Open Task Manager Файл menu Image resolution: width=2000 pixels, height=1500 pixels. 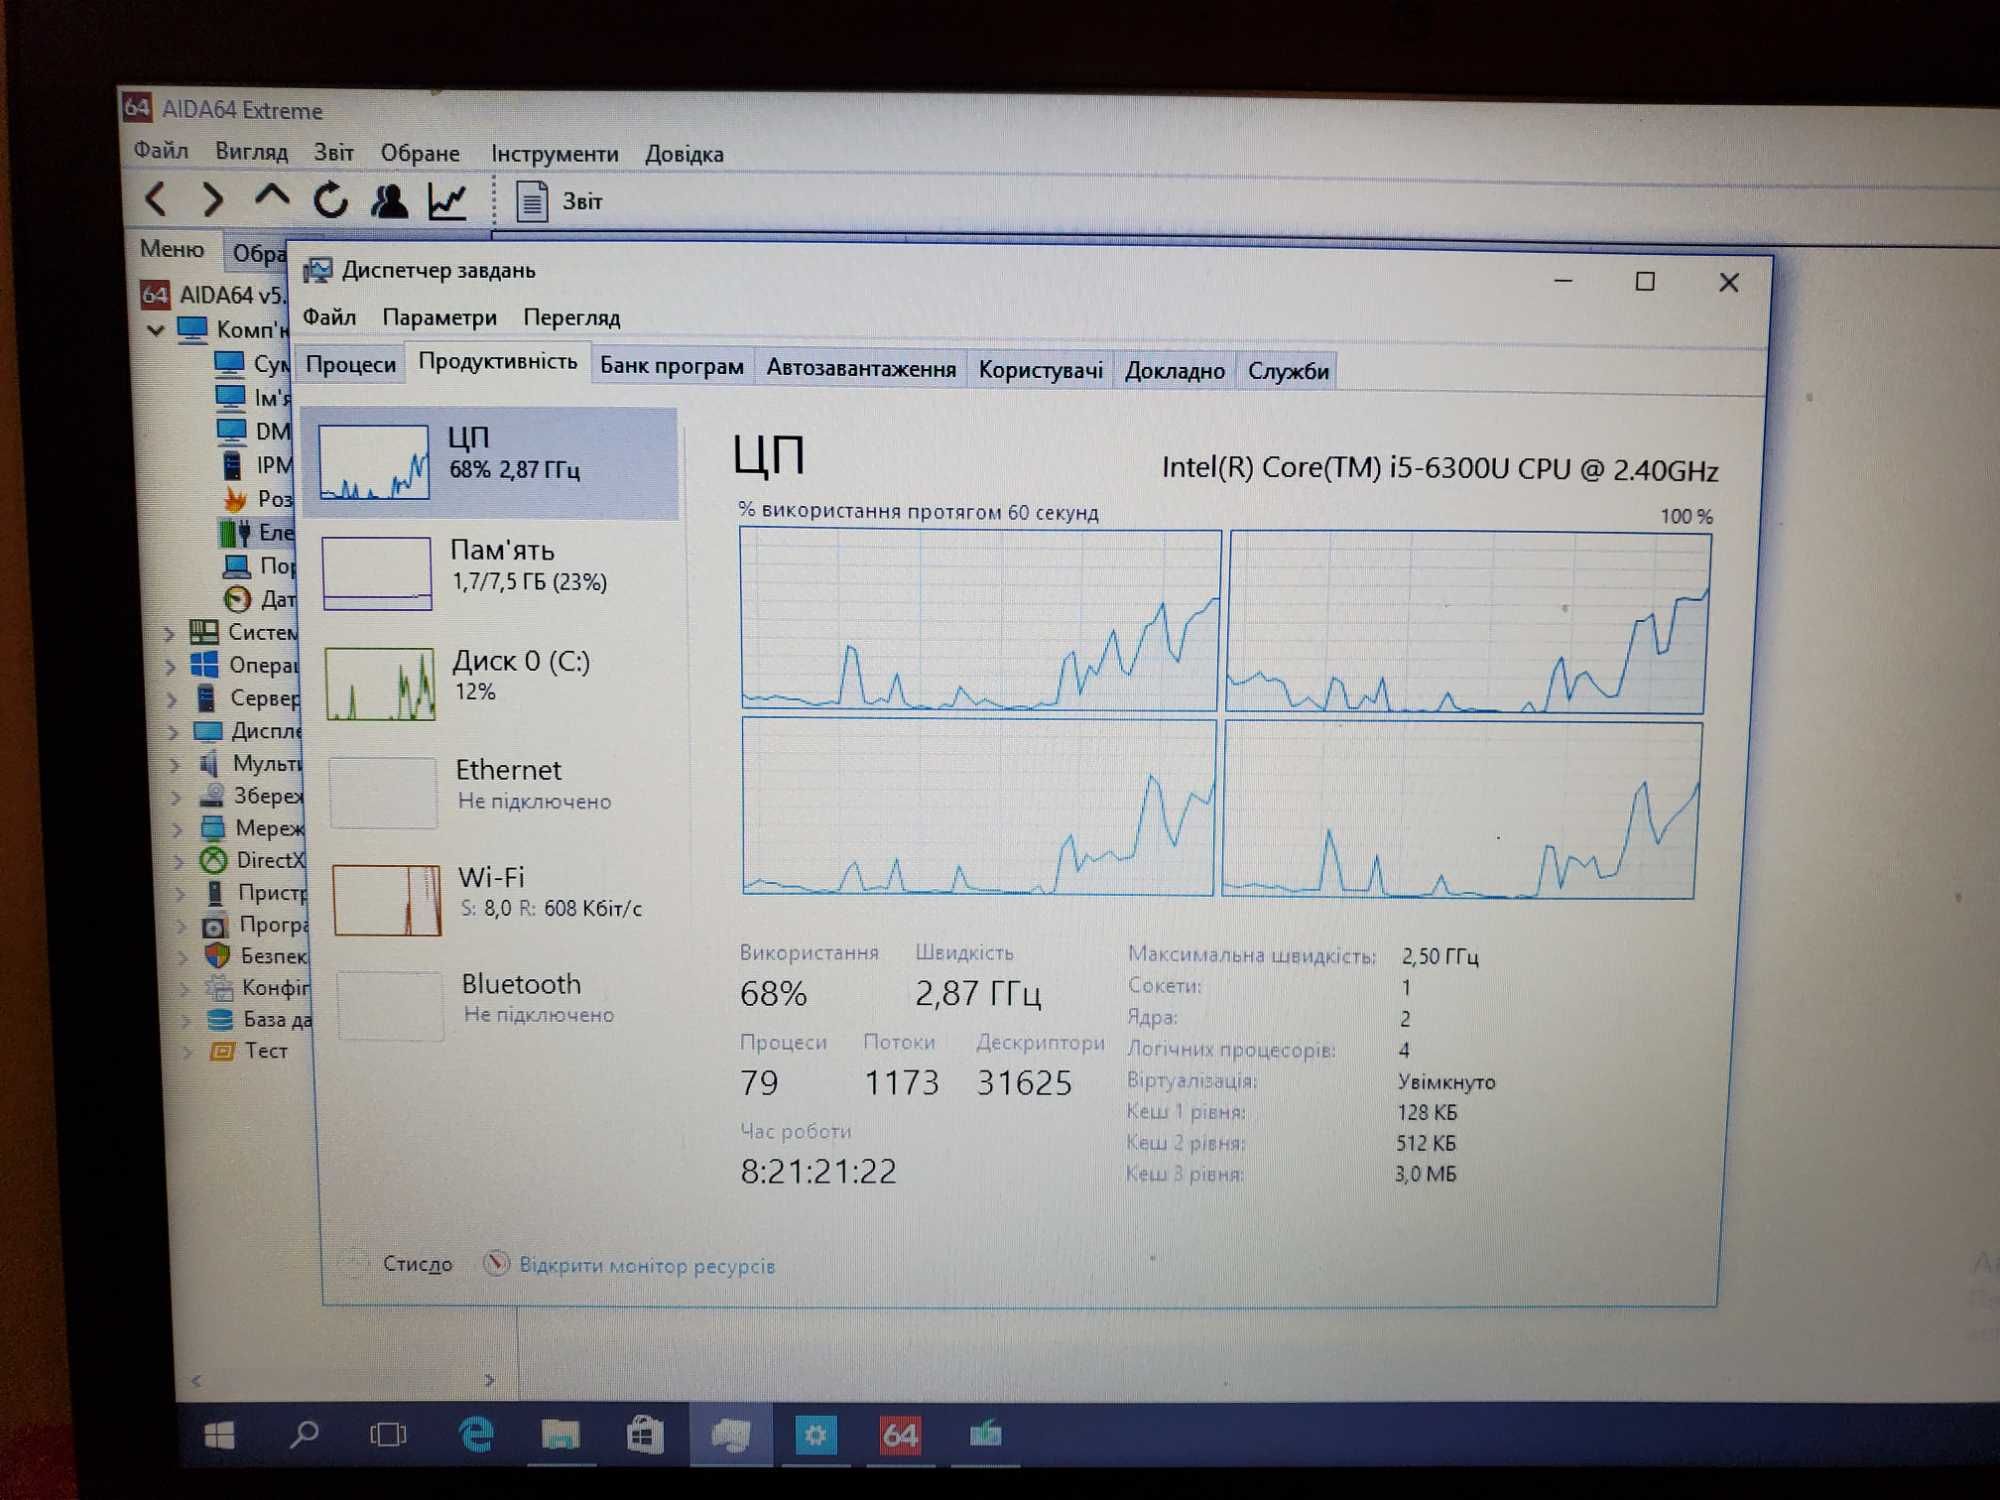pos(329,317)
